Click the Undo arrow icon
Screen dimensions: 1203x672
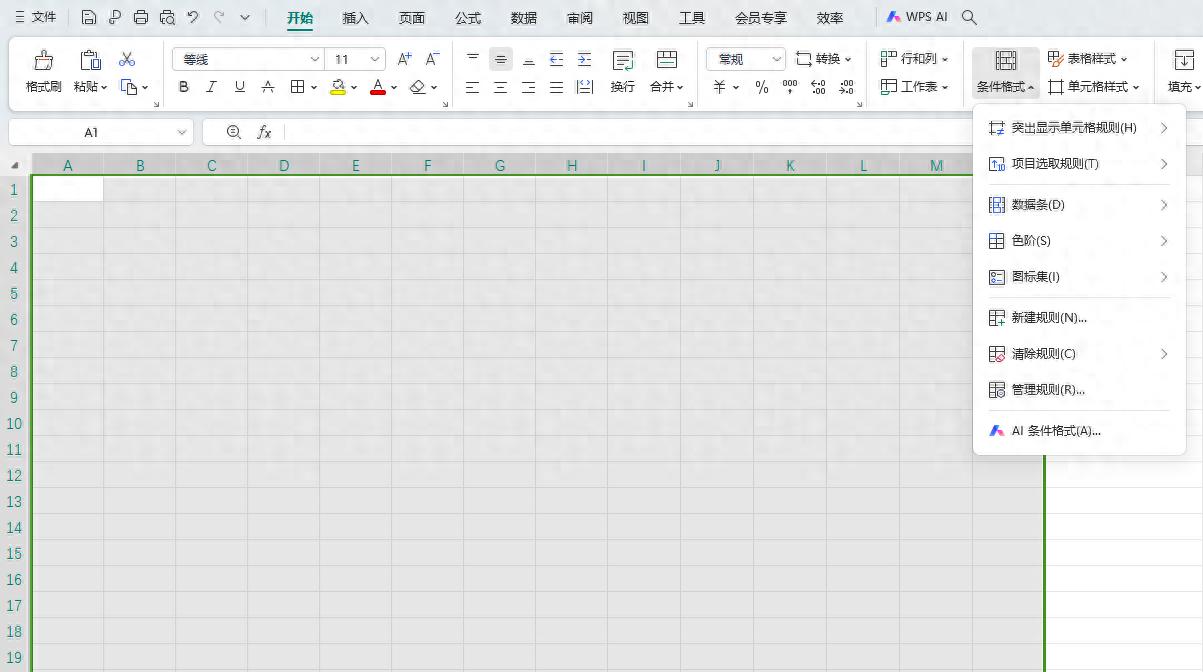tap(193, 18)
